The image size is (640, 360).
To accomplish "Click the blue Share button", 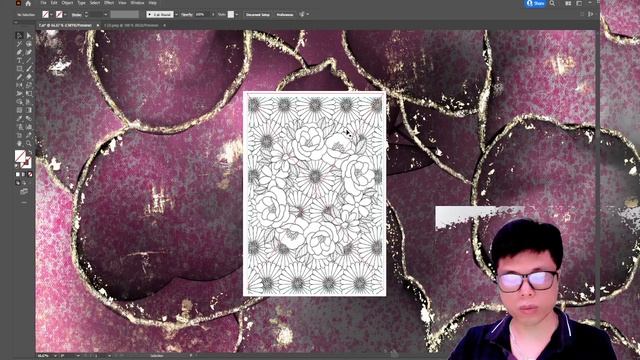I will 535,3.
